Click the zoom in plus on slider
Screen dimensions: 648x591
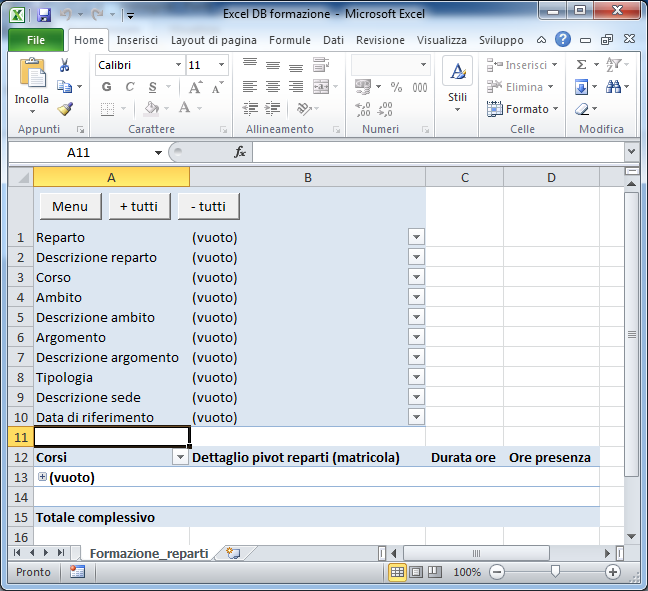[x=613, y=572]
